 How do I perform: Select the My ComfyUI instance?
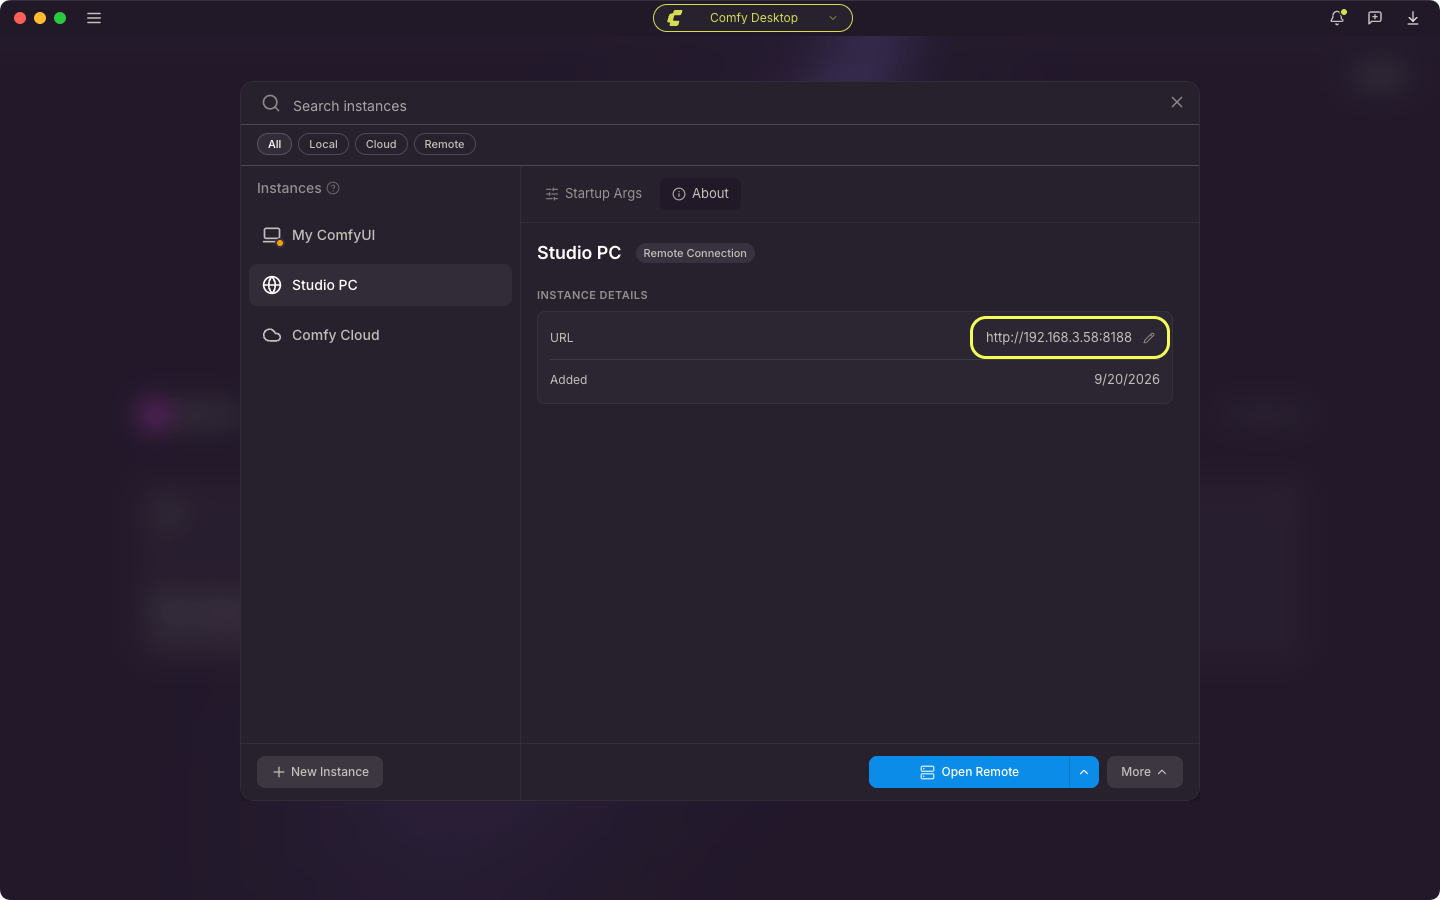coord(380,235)
